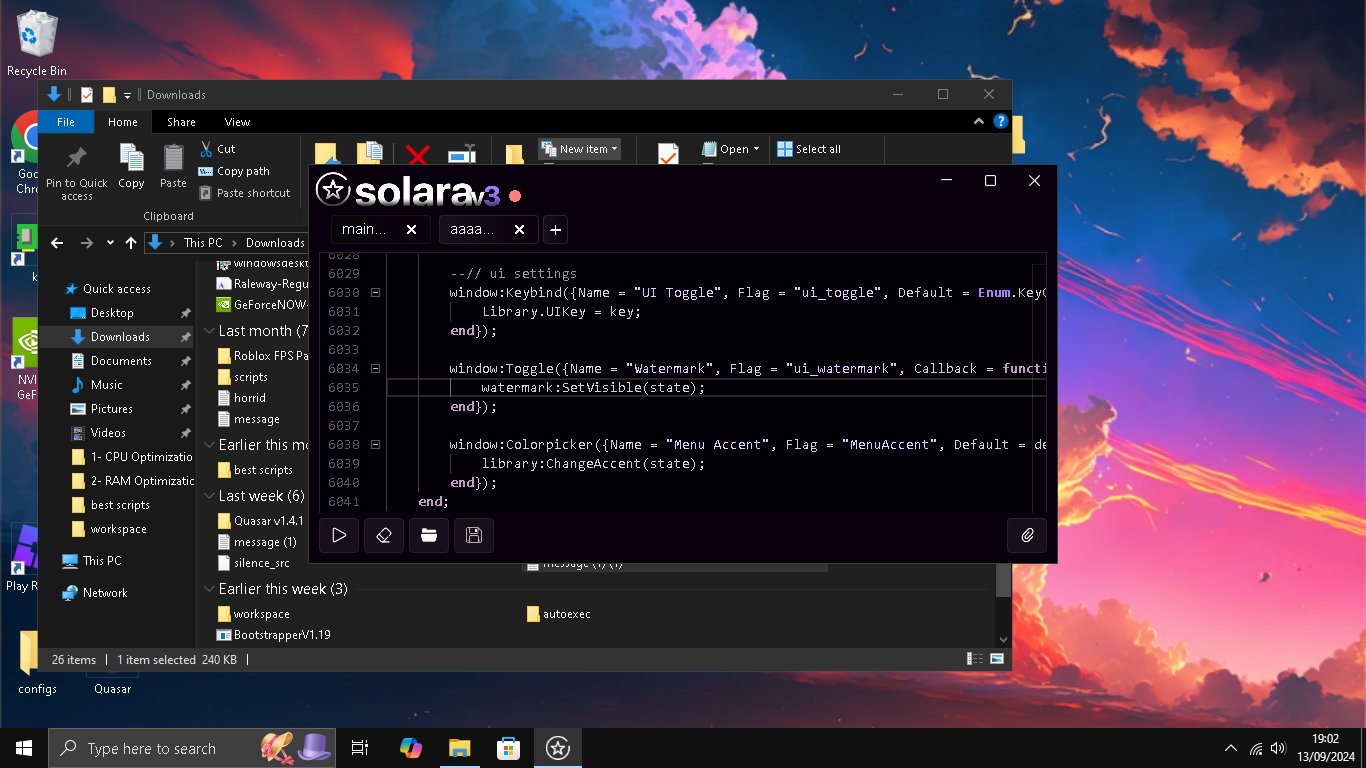Select Quick access in the navigation pane
The image size is (1366, 768).
(116, 289)
